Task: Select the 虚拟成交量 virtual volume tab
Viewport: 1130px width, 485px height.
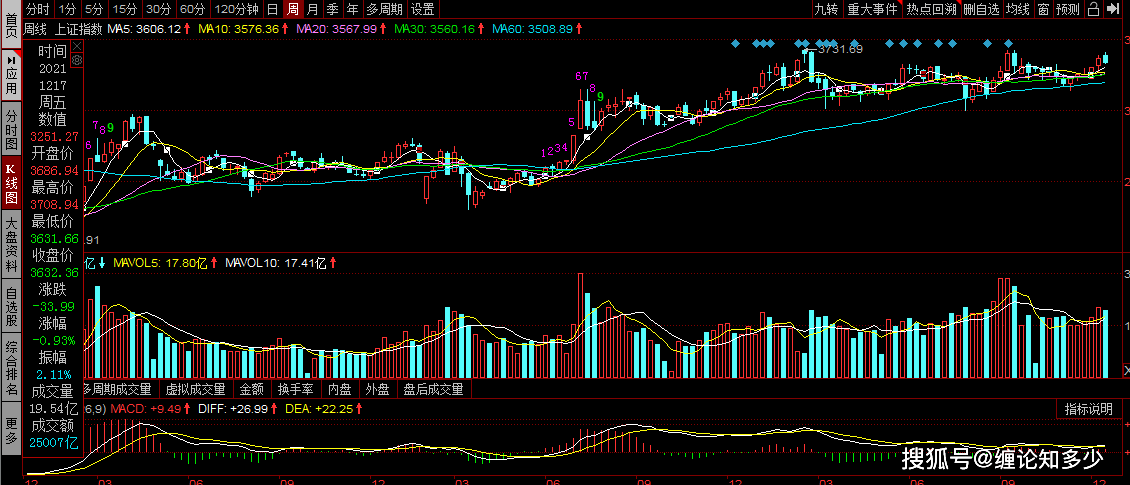Action: (194, 389)
